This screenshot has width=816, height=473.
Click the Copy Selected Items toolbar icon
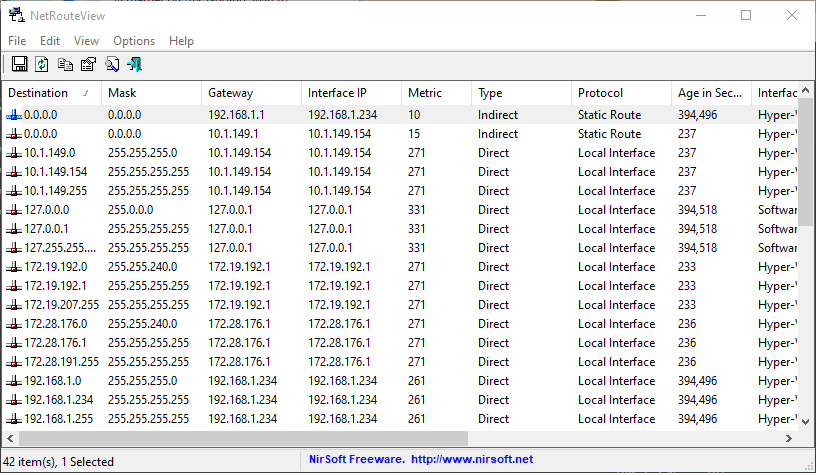[65, 65]
